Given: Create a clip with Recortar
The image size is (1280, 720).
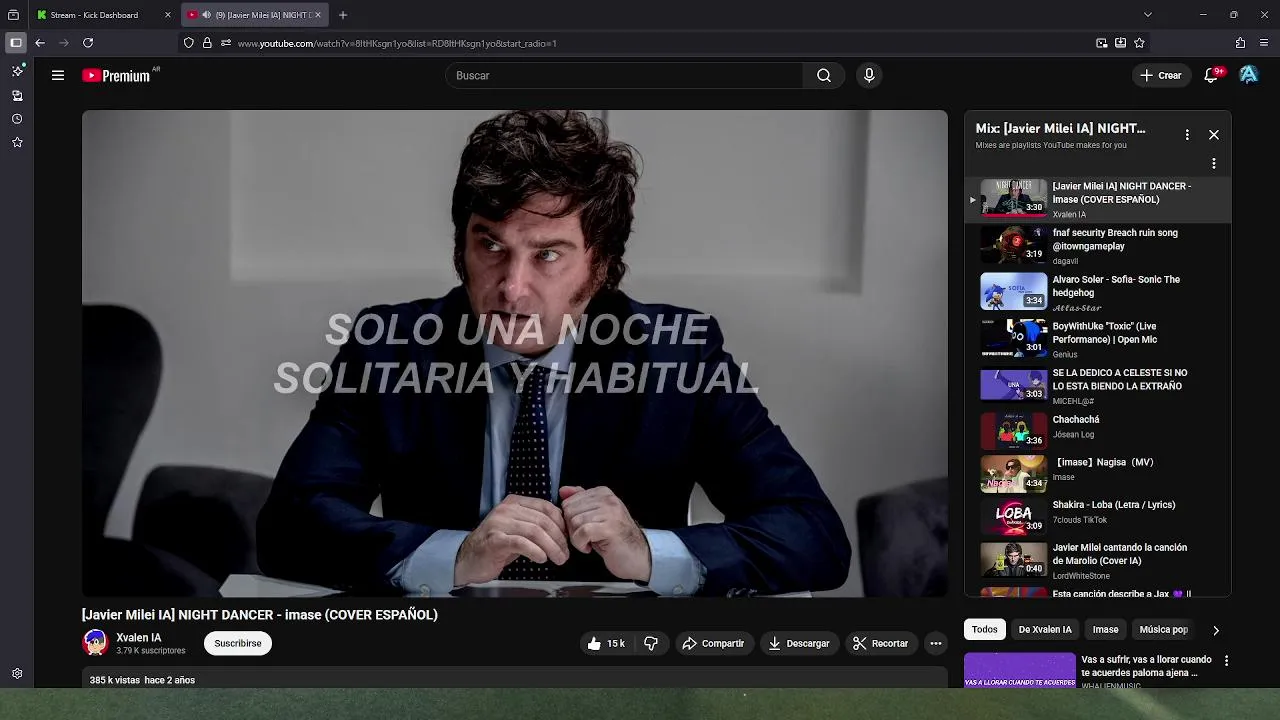Looking at the screenshot, I should [880, 643].
